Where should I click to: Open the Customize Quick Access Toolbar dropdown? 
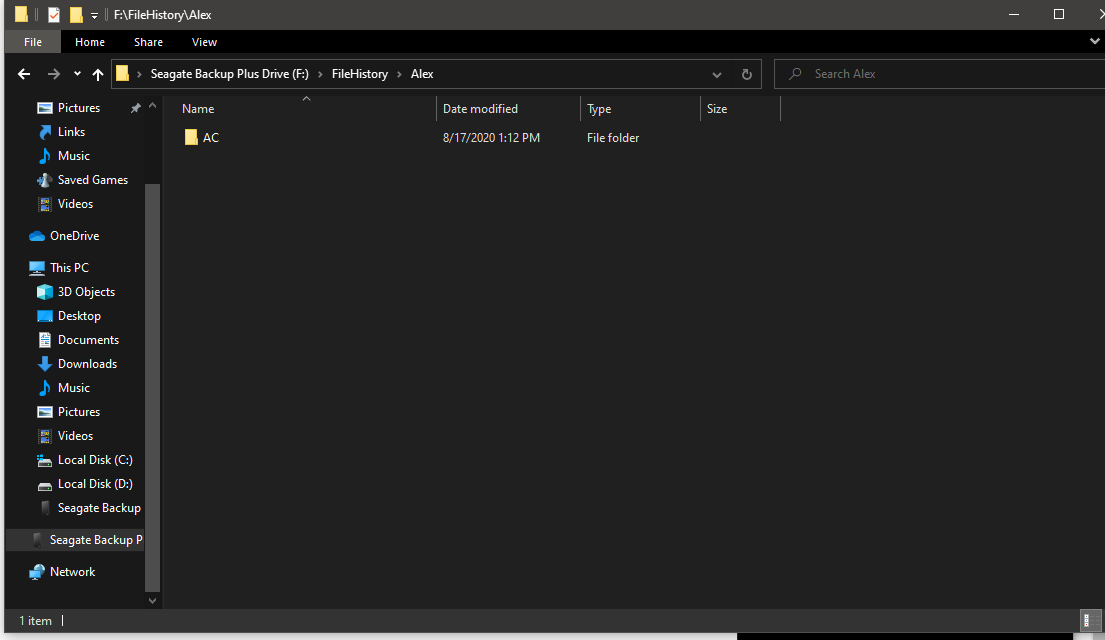tap(94, 15)
